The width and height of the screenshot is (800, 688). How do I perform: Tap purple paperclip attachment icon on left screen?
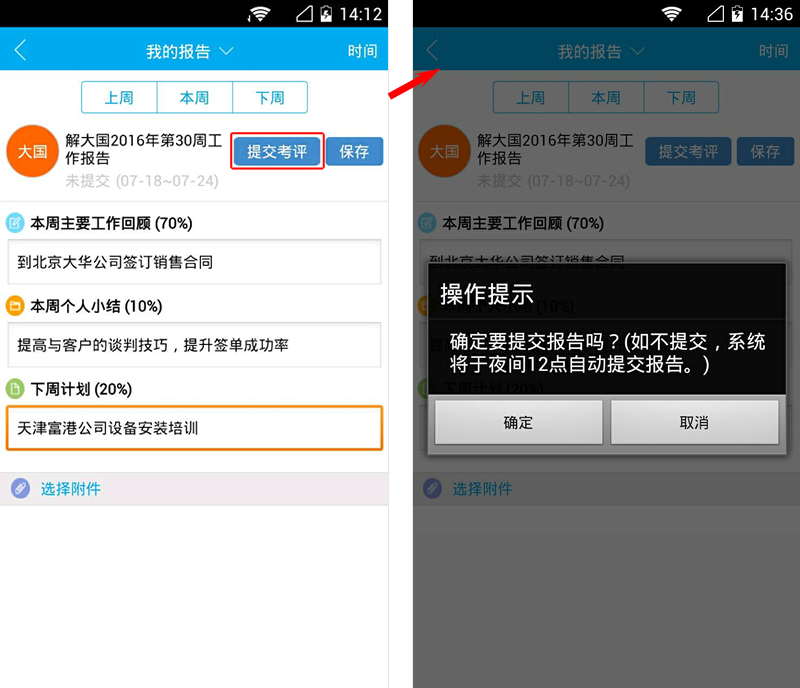tap(20, 488)
